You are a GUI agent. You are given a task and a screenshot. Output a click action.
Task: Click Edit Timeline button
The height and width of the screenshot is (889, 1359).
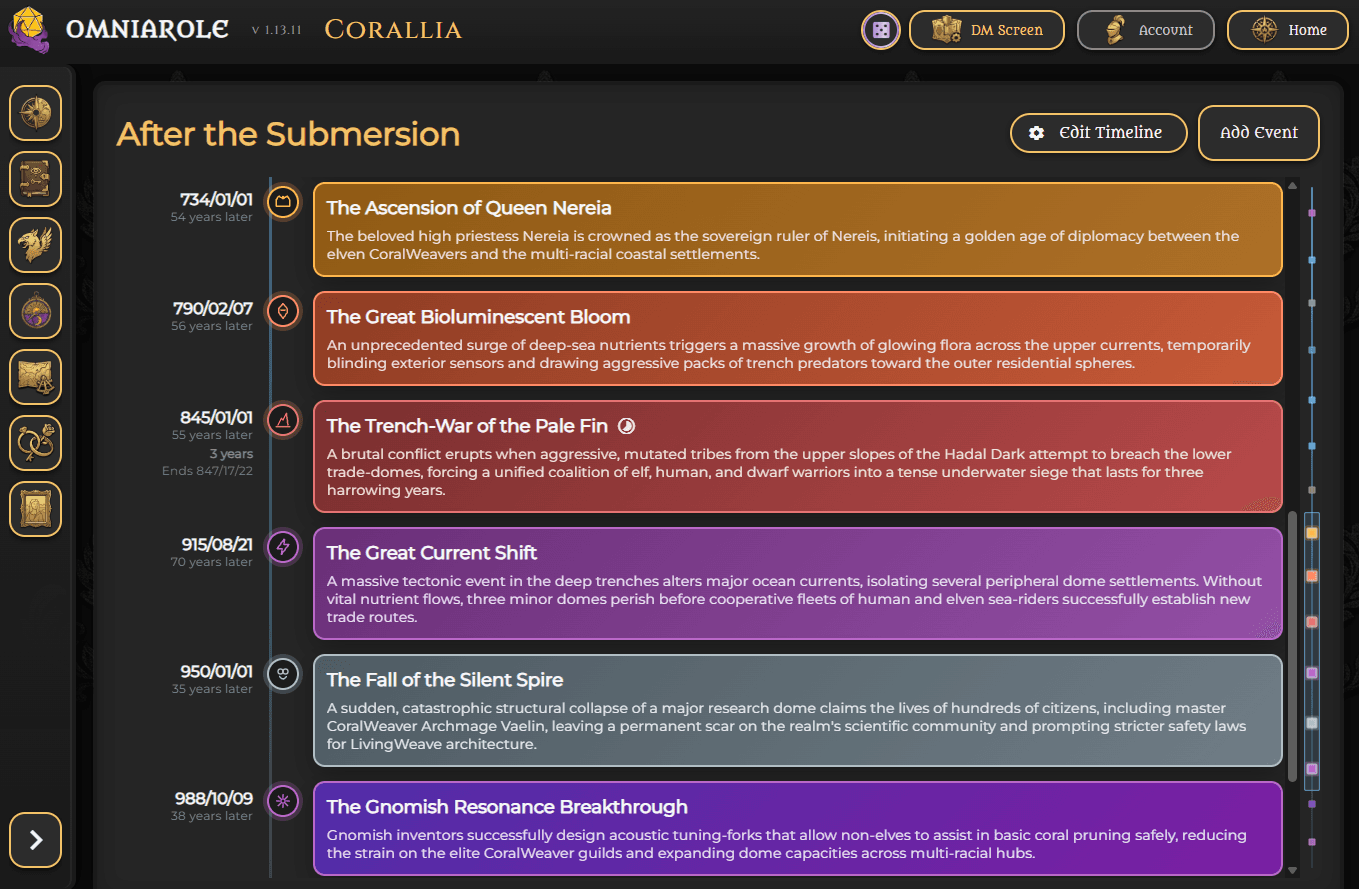point(1099,133)
